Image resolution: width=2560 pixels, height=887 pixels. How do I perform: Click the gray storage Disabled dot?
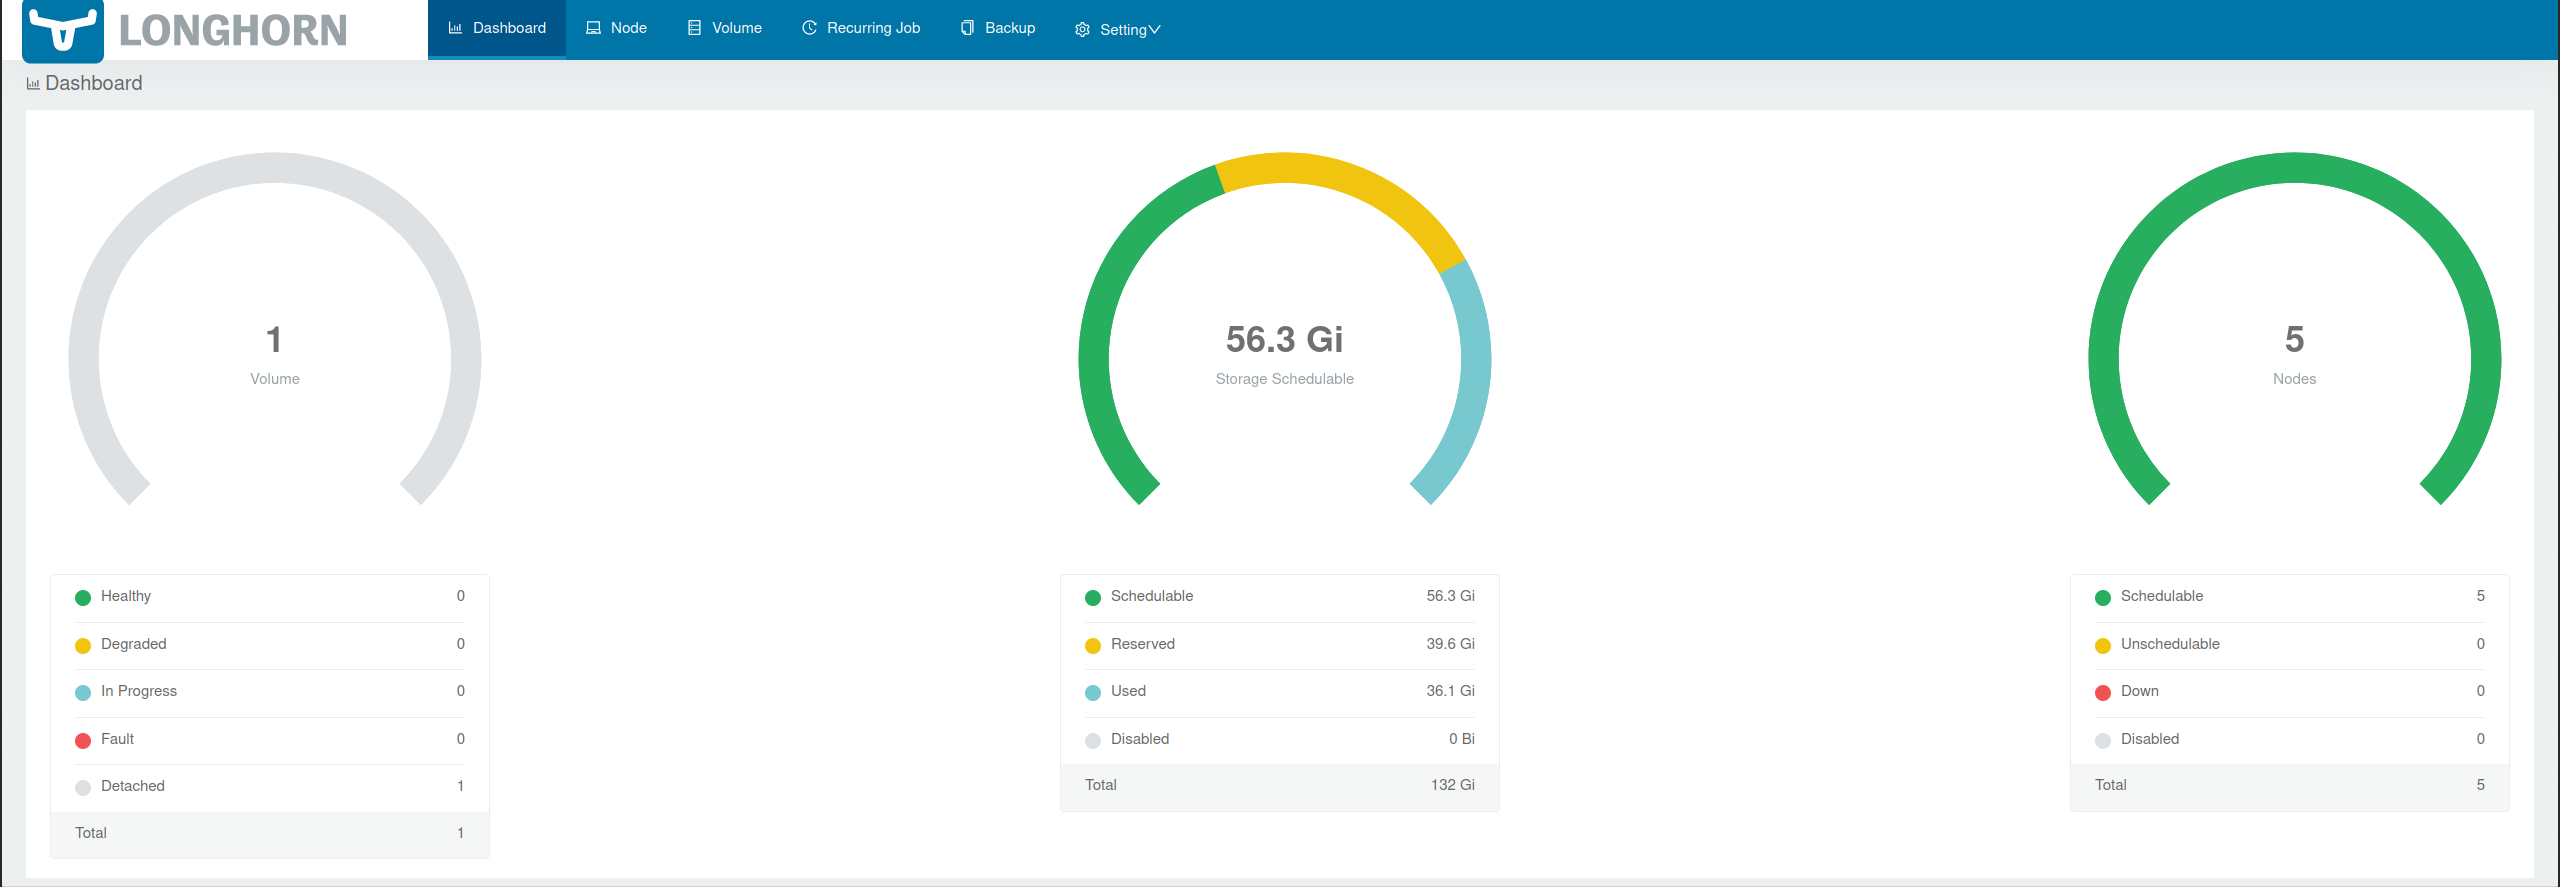(1093, 741)
